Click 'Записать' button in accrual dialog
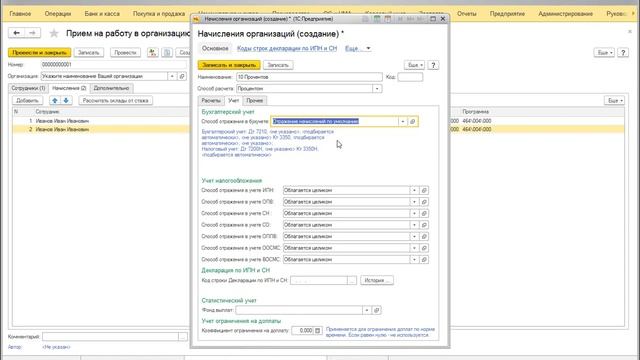The width and height of the screenshot is (640, 360). click(278, 65)
